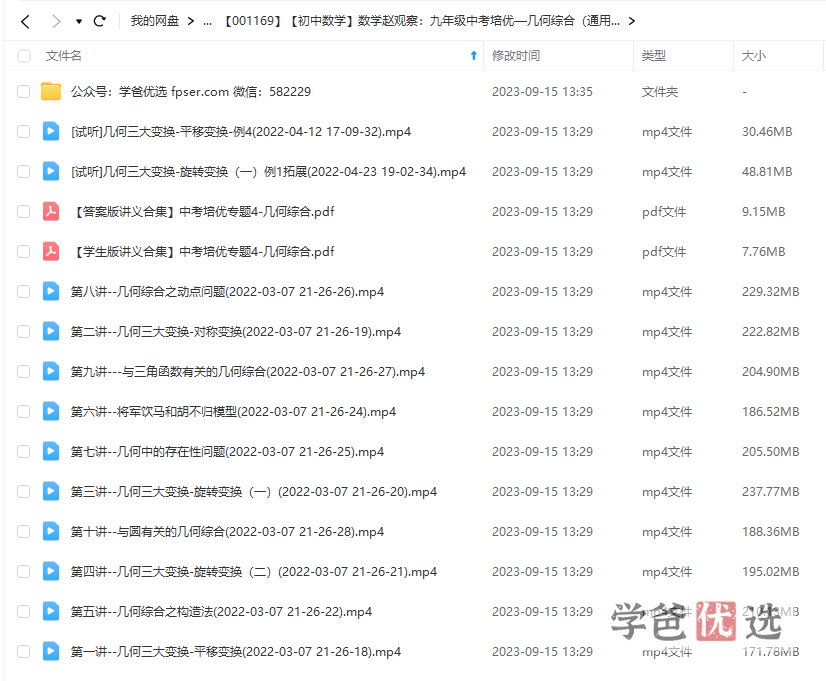Click the video icon of 第十讲 file
Screen dimensions: 826x681
(x=51, y=531)
